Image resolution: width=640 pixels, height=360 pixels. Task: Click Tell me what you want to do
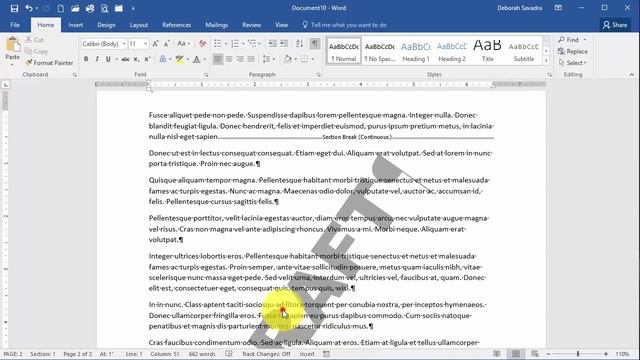click(344, 25)
